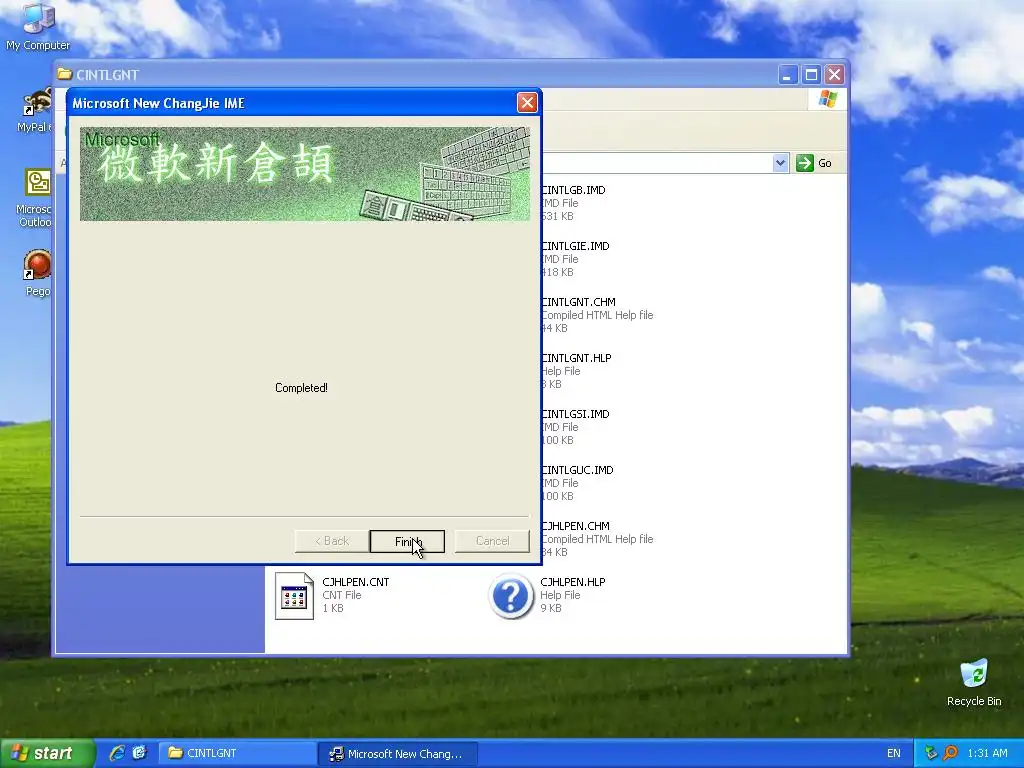Switch to CINTLGNT taskbar button
This screenshot has height=768, width=1024.
tap(237, 753)
